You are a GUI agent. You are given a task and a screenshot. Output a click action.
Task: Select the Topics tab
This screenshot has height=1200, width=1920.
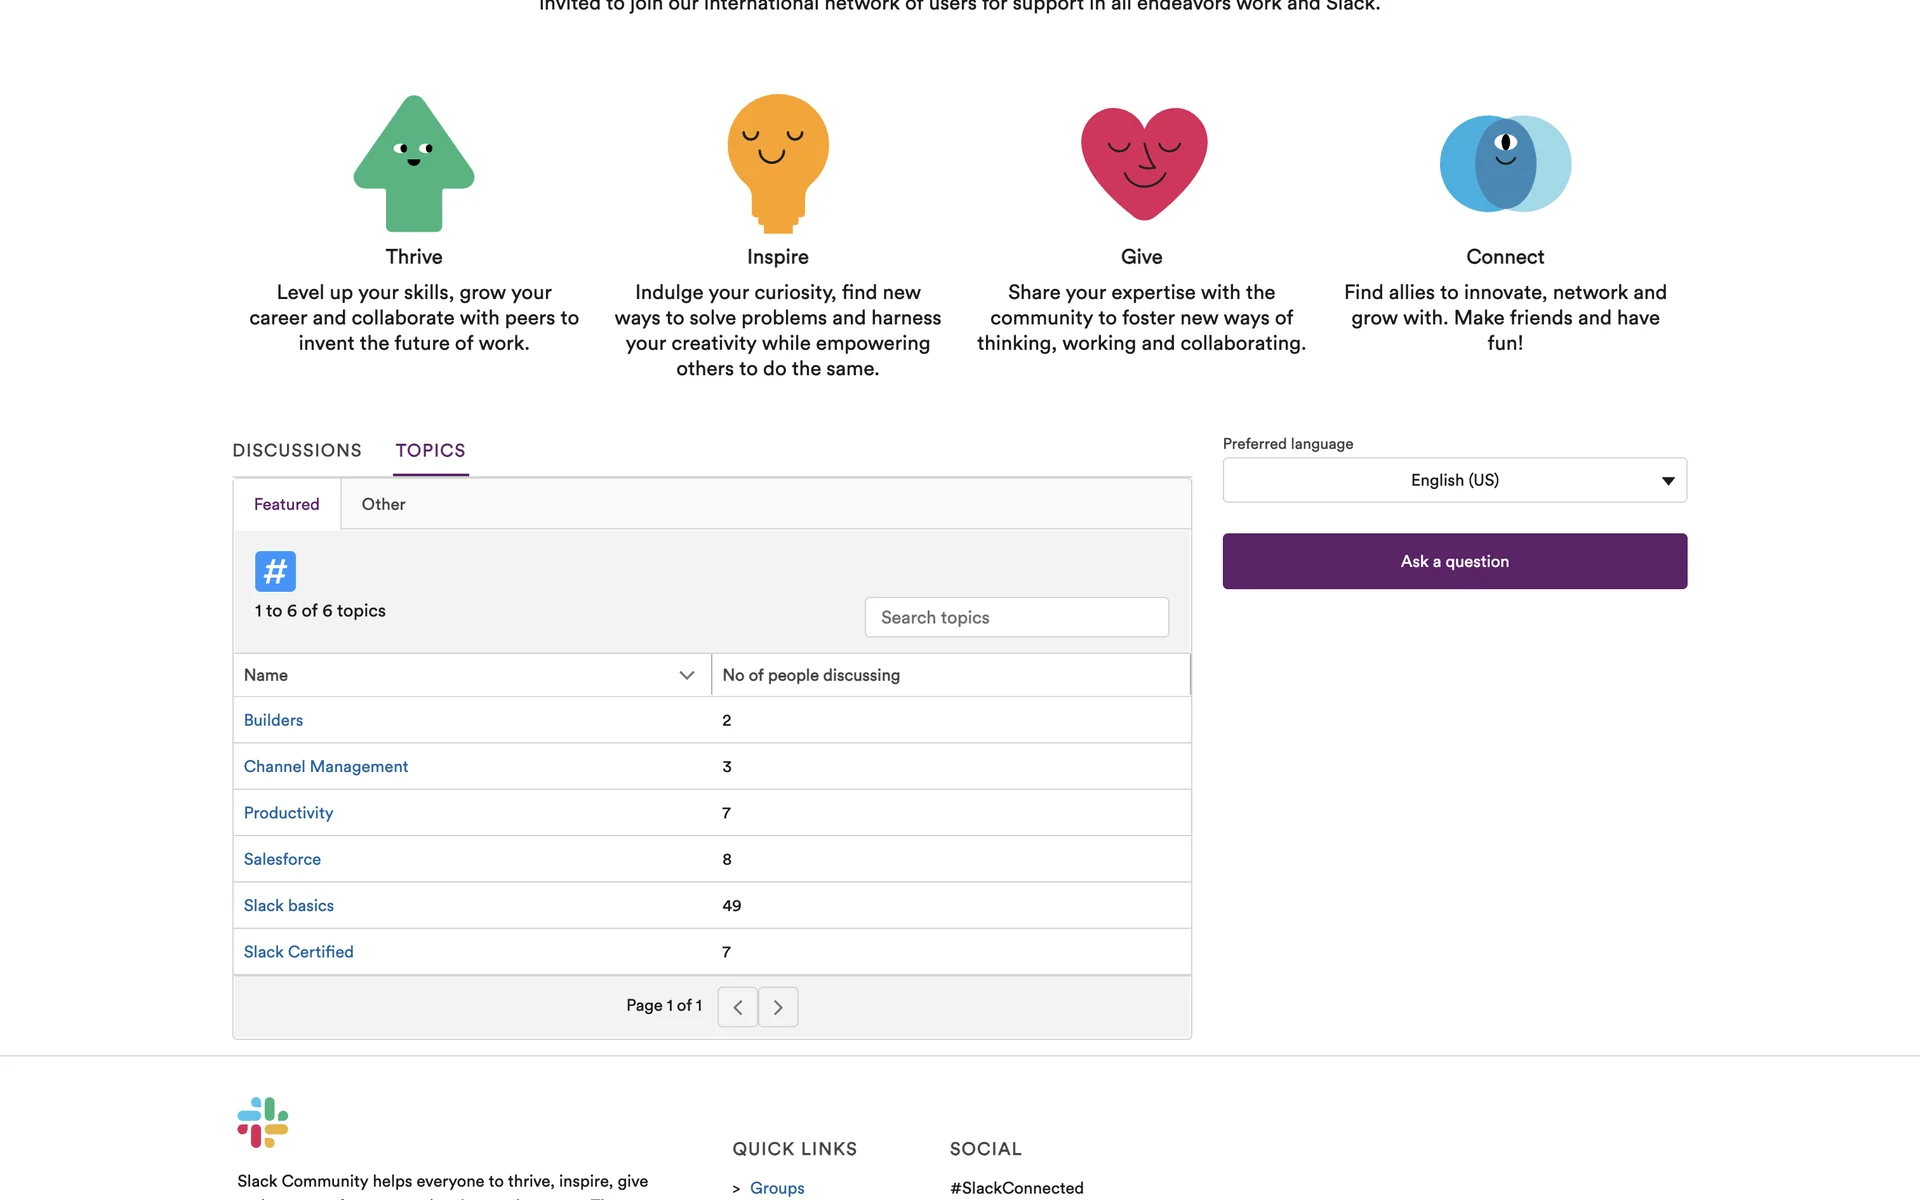point(430,450)
